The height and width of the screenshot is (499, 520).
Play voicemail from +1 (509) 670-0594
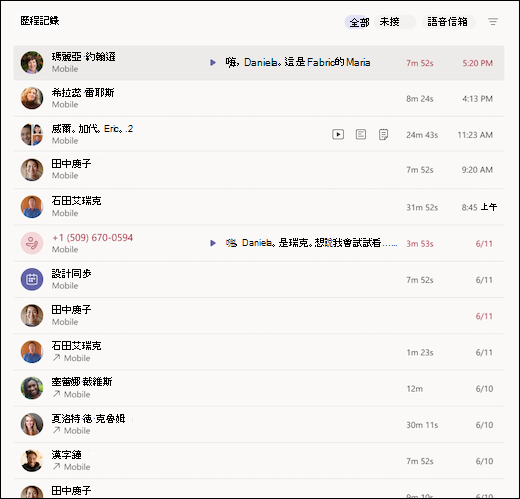213,243
